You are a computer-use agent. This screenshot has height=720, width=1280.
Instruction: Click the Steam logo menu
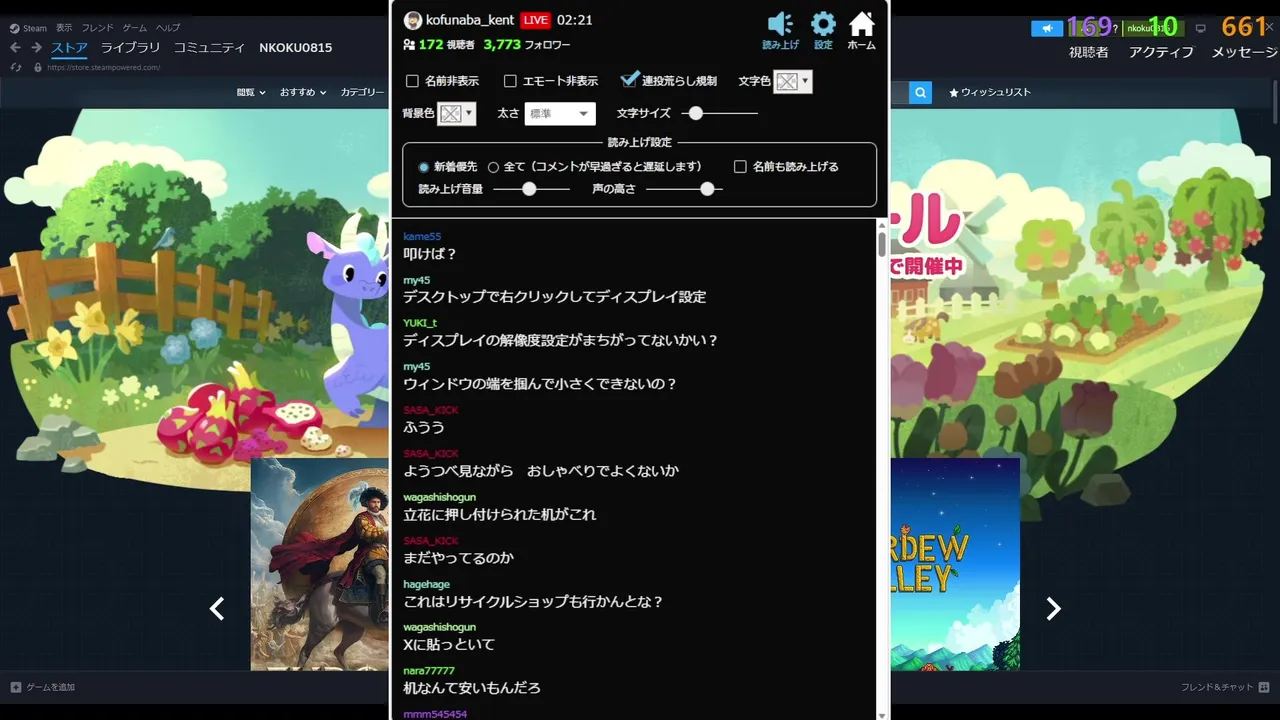27,28
